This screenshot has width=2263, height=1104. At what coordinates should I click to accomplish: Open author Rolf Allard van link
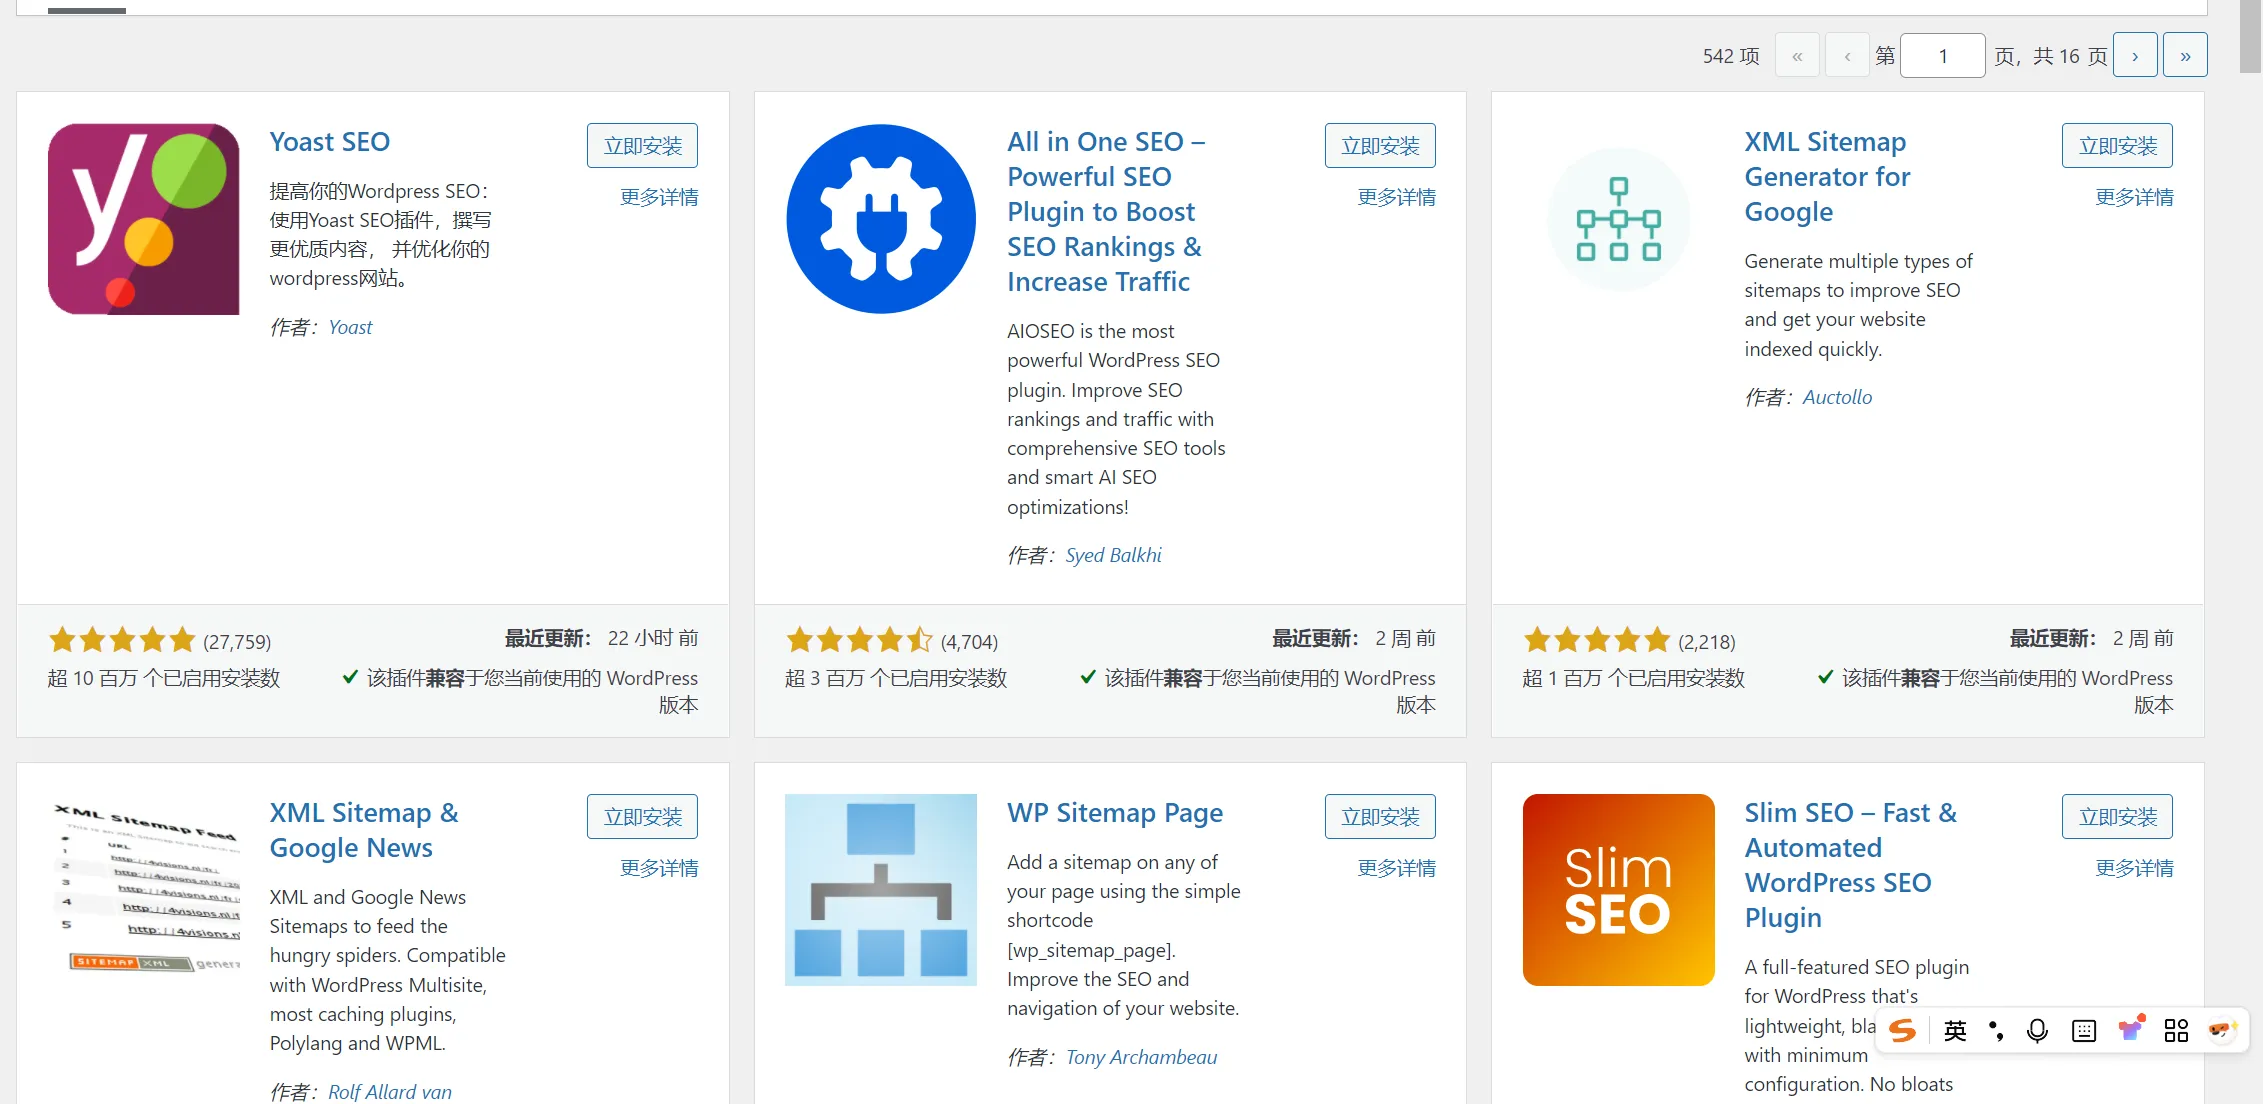tap(390, 1092)
